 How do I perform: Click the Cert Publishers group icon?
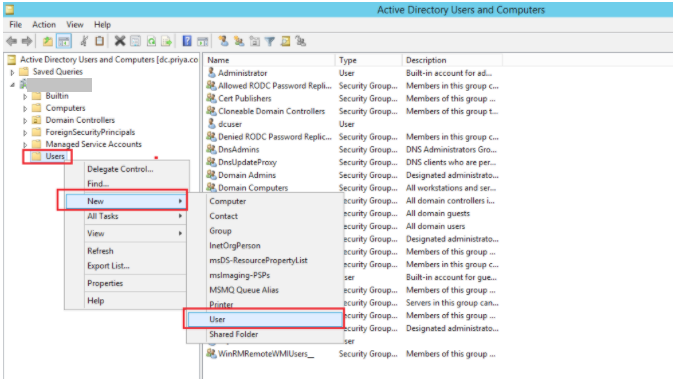[x=211, y=98]
